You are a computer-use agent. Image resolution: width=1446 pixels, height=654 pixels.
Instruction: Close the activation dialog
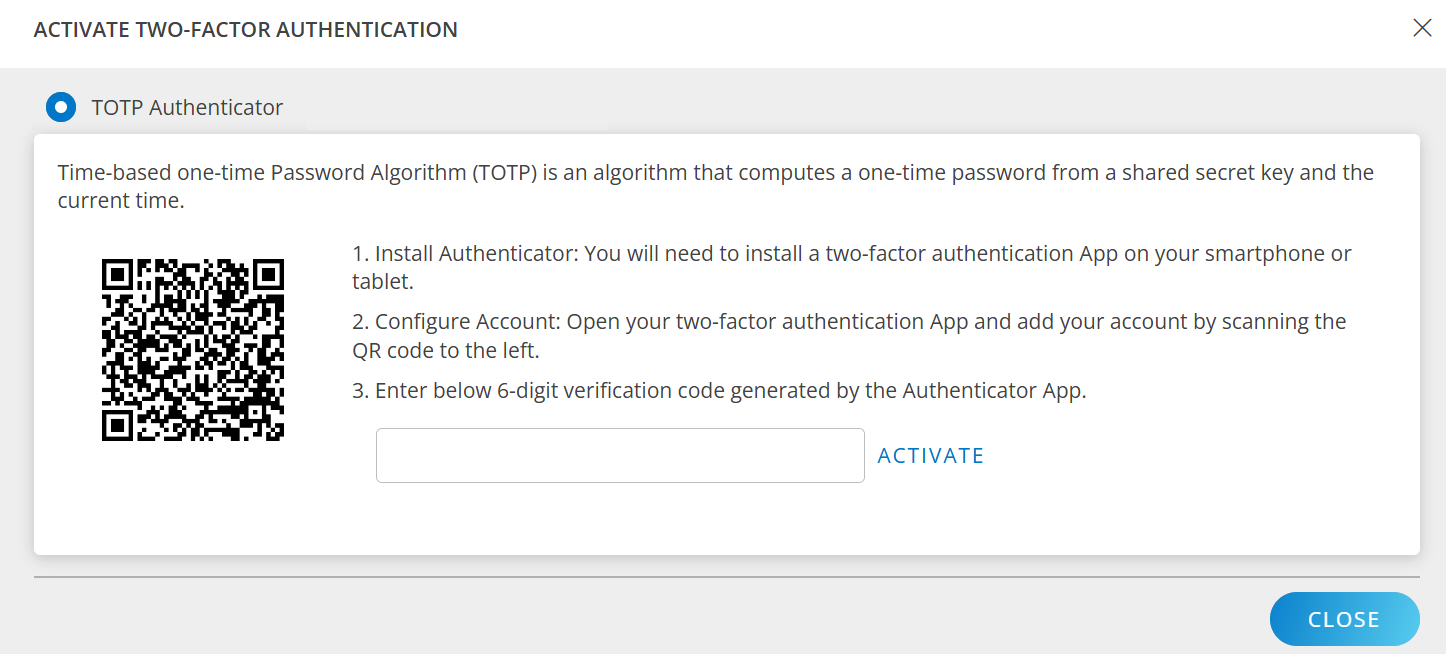coord(1344,619)
